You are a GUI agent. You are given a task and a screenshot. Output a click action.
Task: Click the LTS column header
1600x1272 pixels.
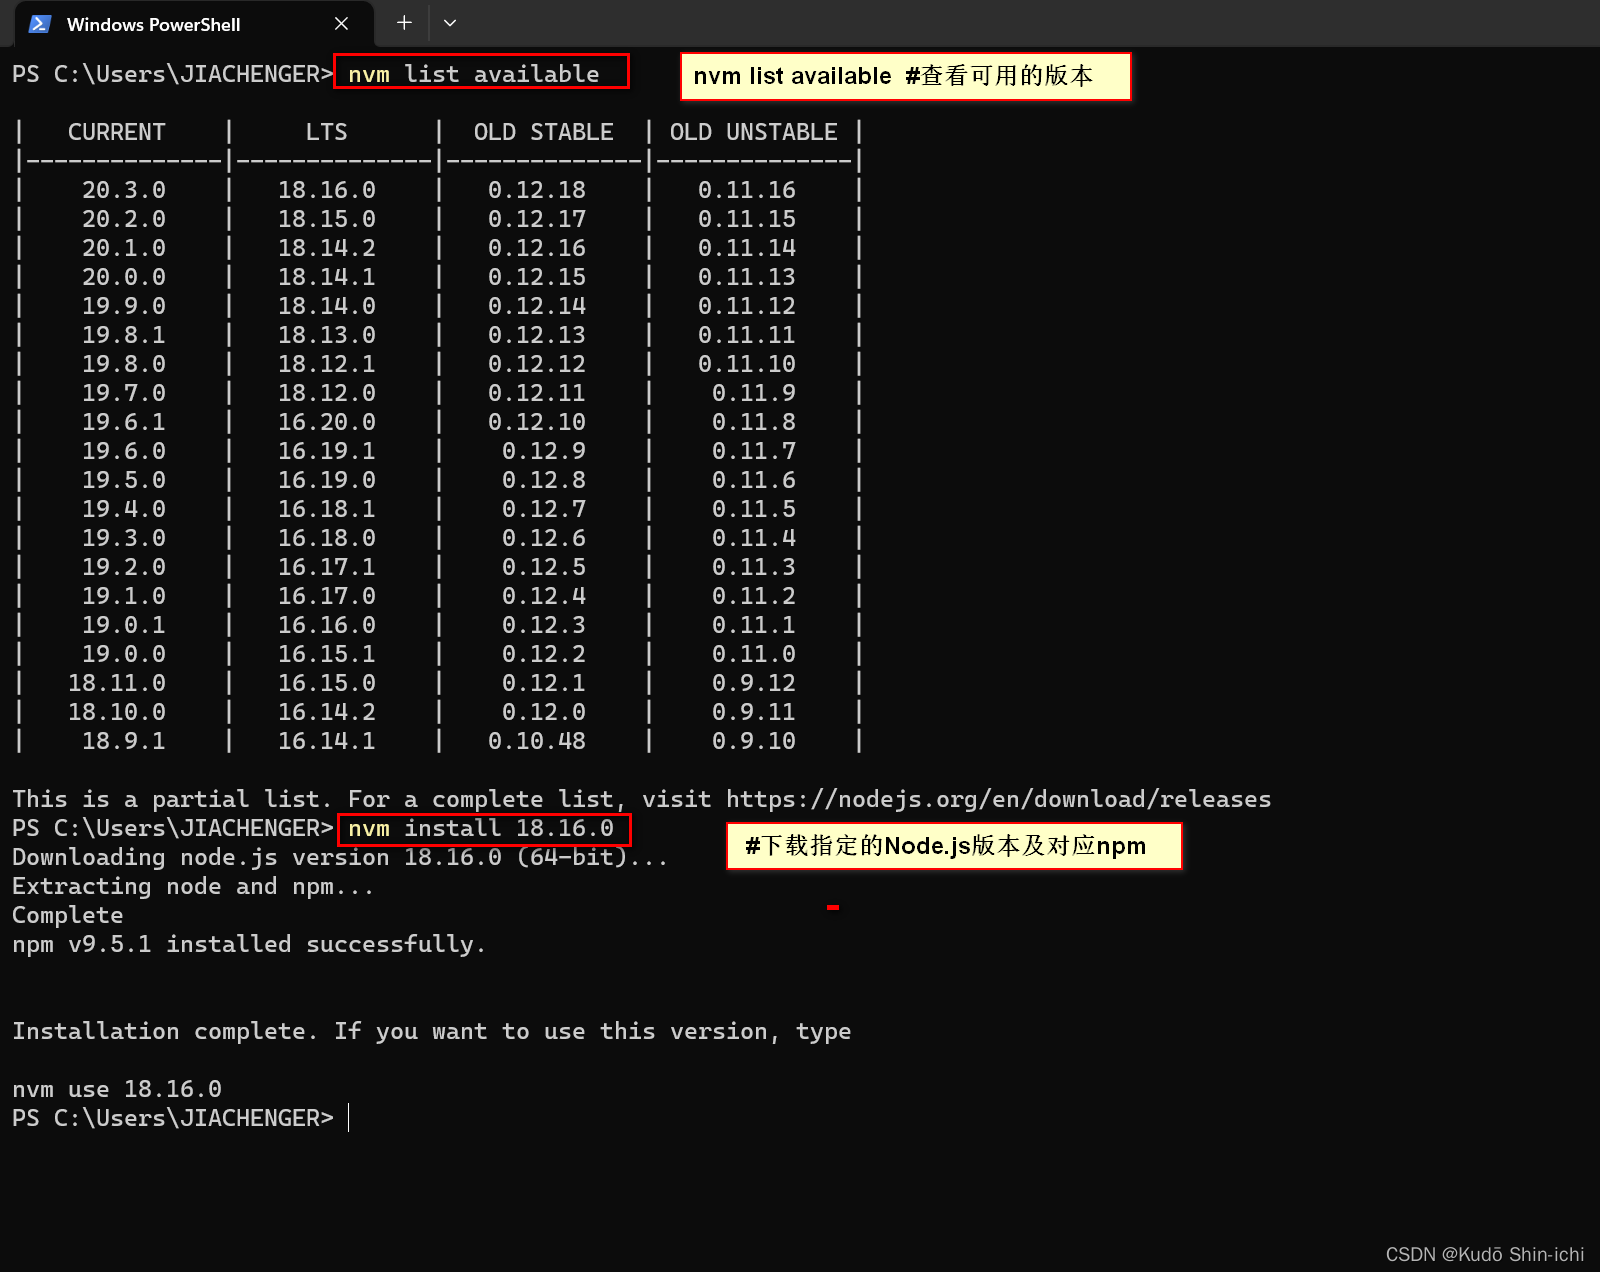[x=327, y=132]
